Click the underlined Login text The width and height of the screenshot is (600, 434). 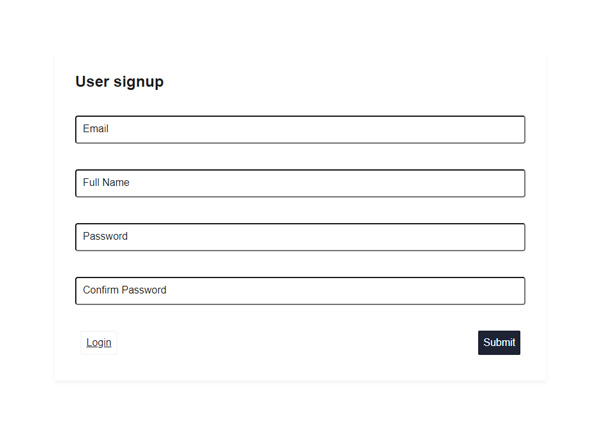pyautogui.click(x=99, y=343)
